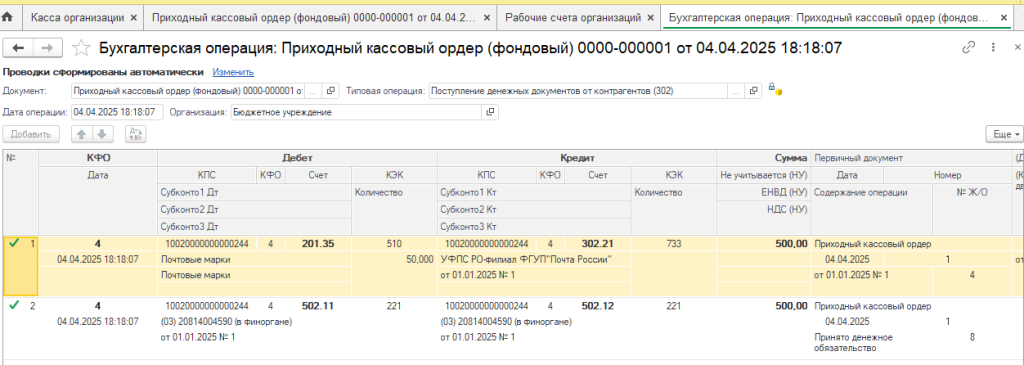Select debit account 201.35 cell
This screenshot has height=365, width=1024.
coord(319,244)
